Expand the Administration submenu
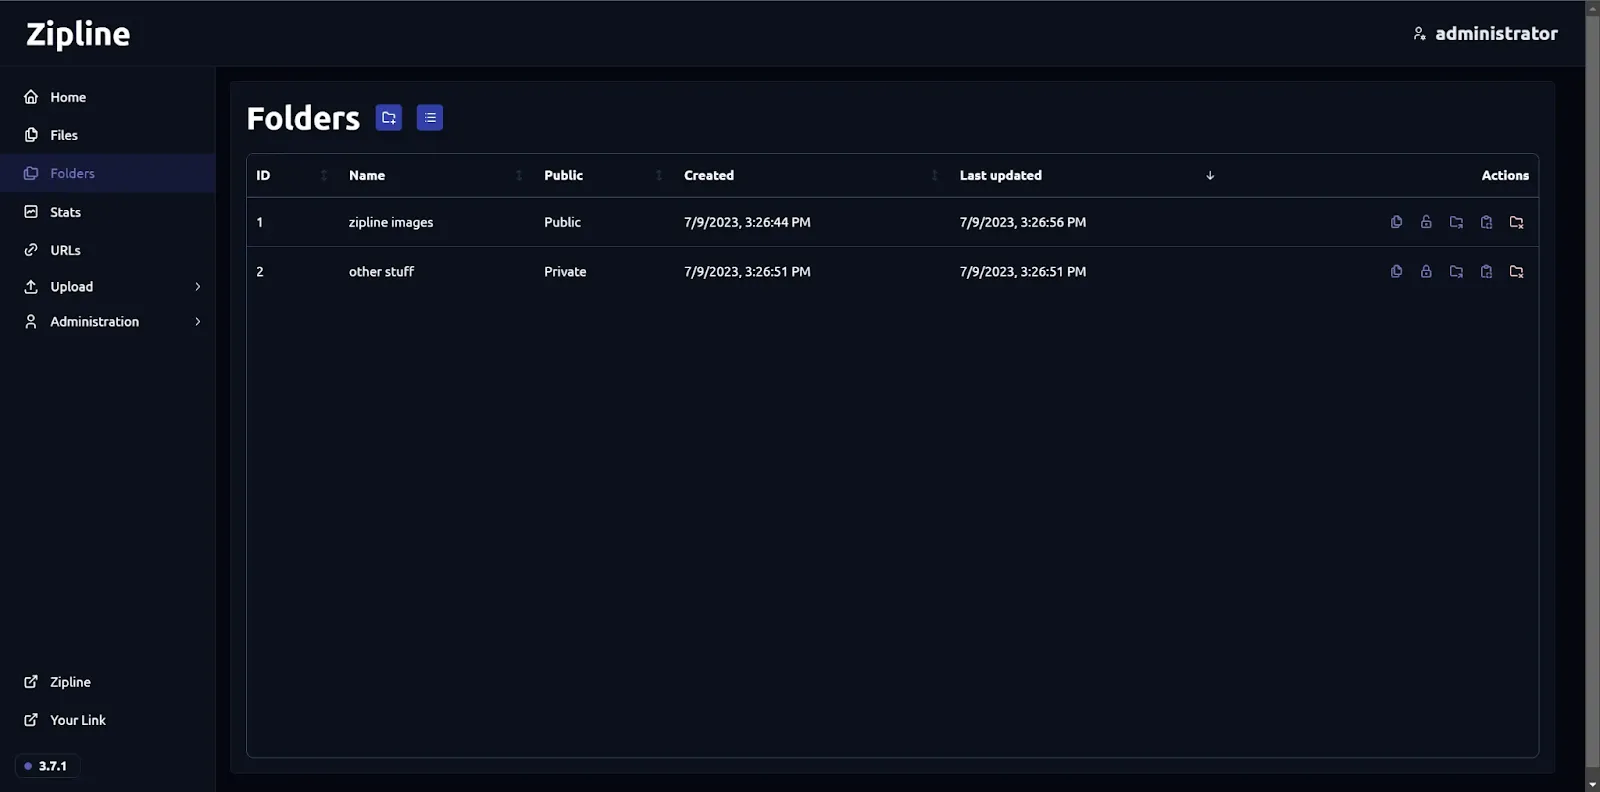Viewport: 1600px width, 792px height. pos(108,322)
